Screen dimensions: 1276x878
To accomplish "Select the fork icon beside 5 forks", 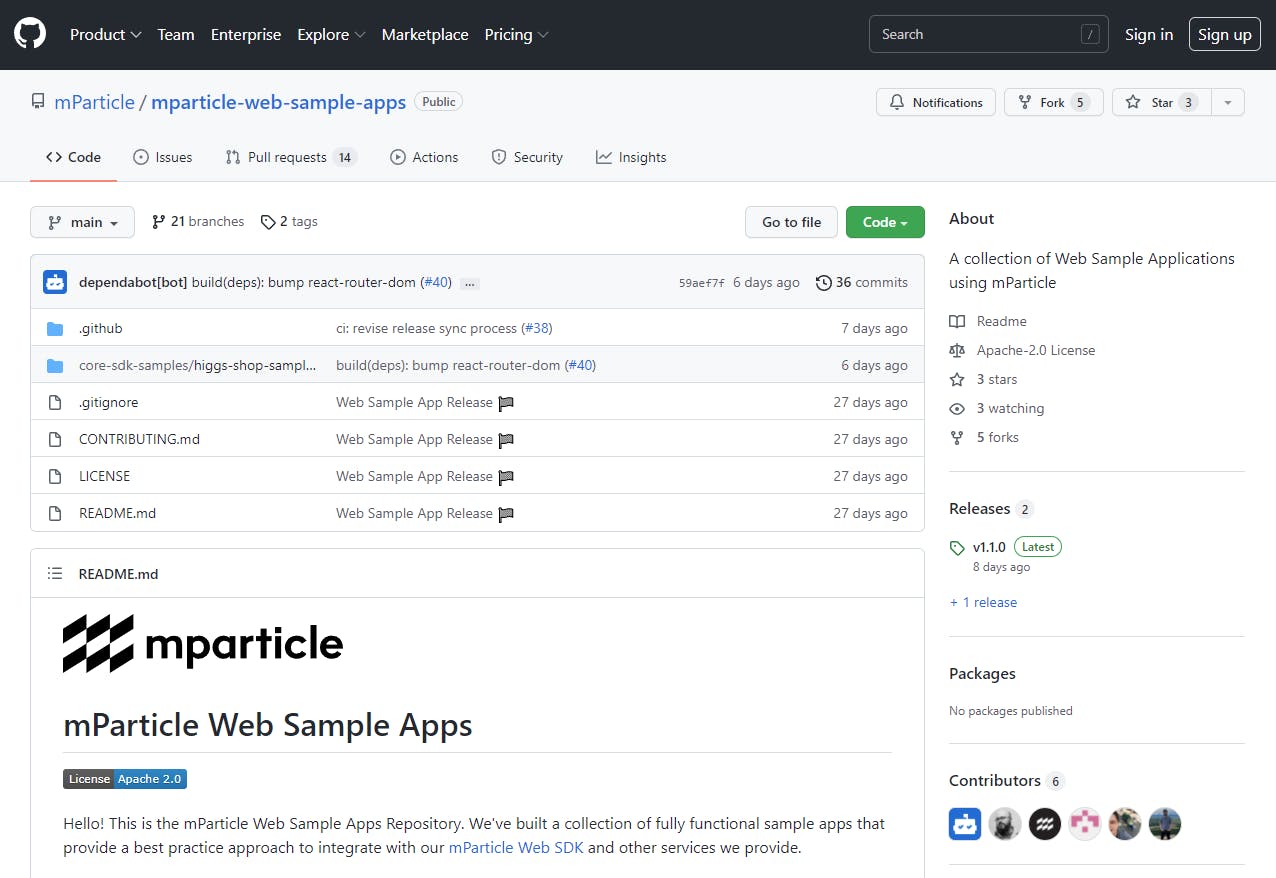I will [957, 437].
